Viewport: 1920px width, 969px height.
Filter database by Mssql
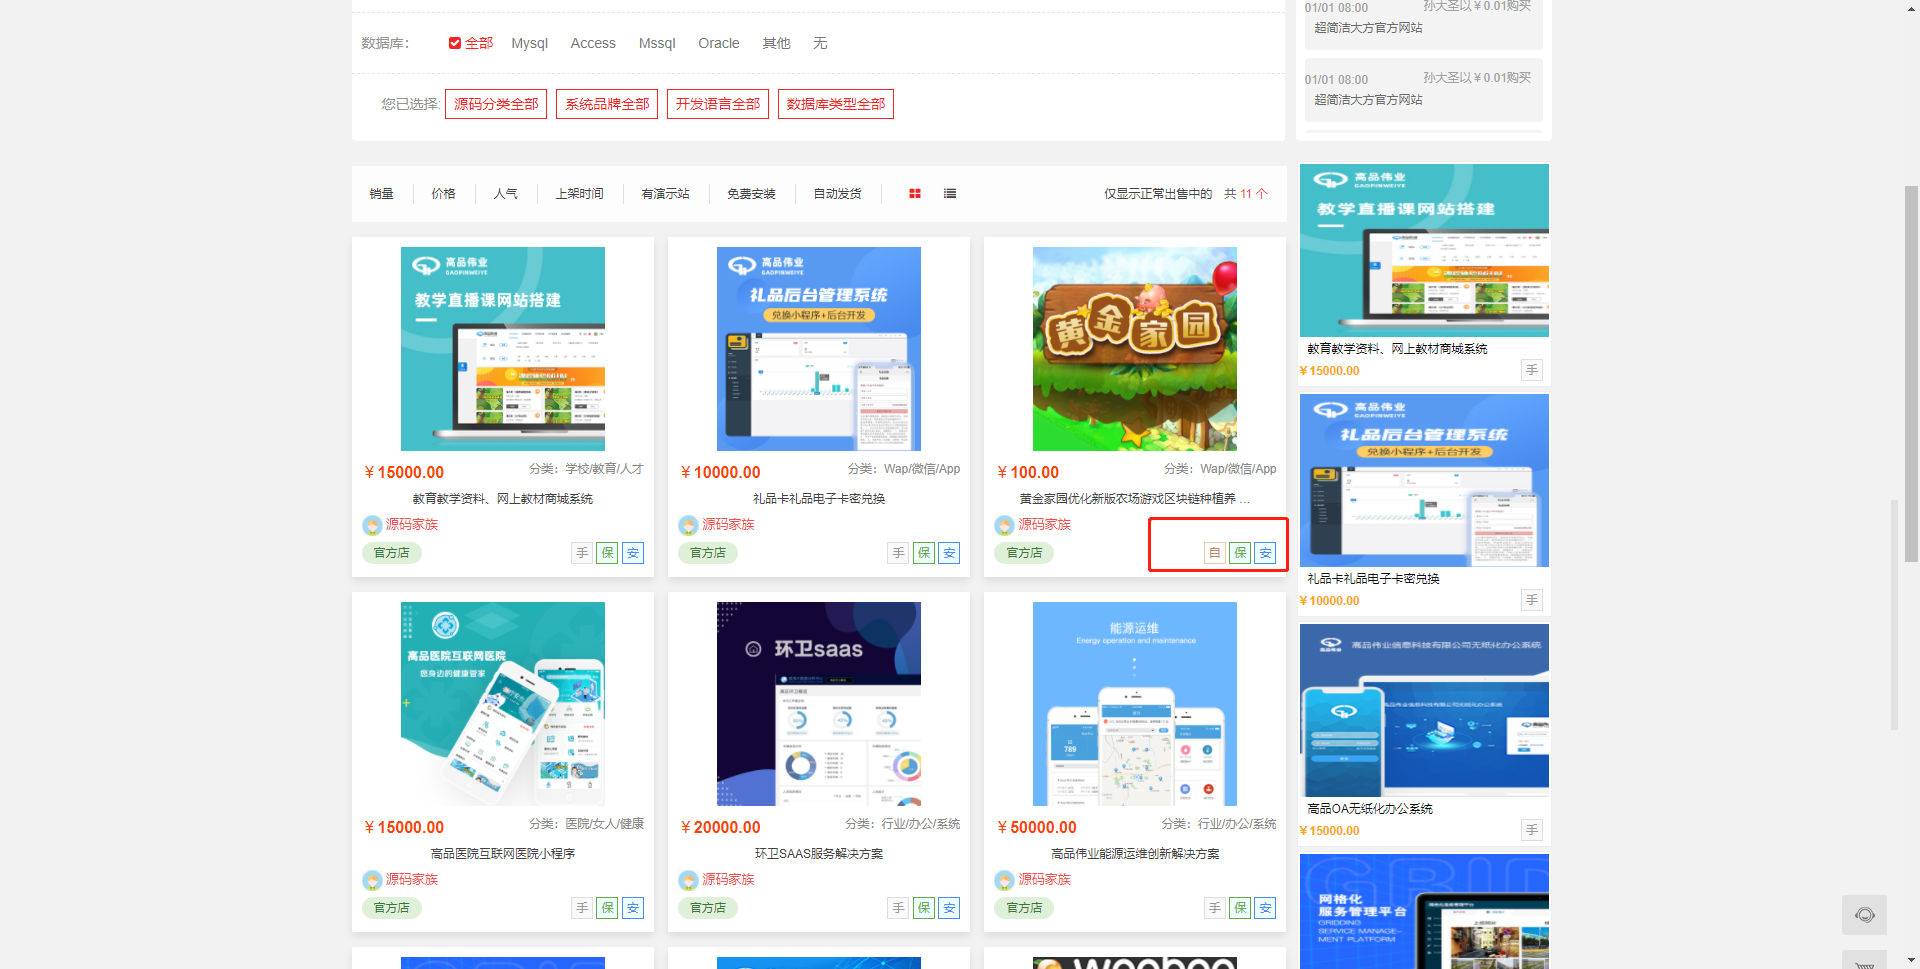657,43
